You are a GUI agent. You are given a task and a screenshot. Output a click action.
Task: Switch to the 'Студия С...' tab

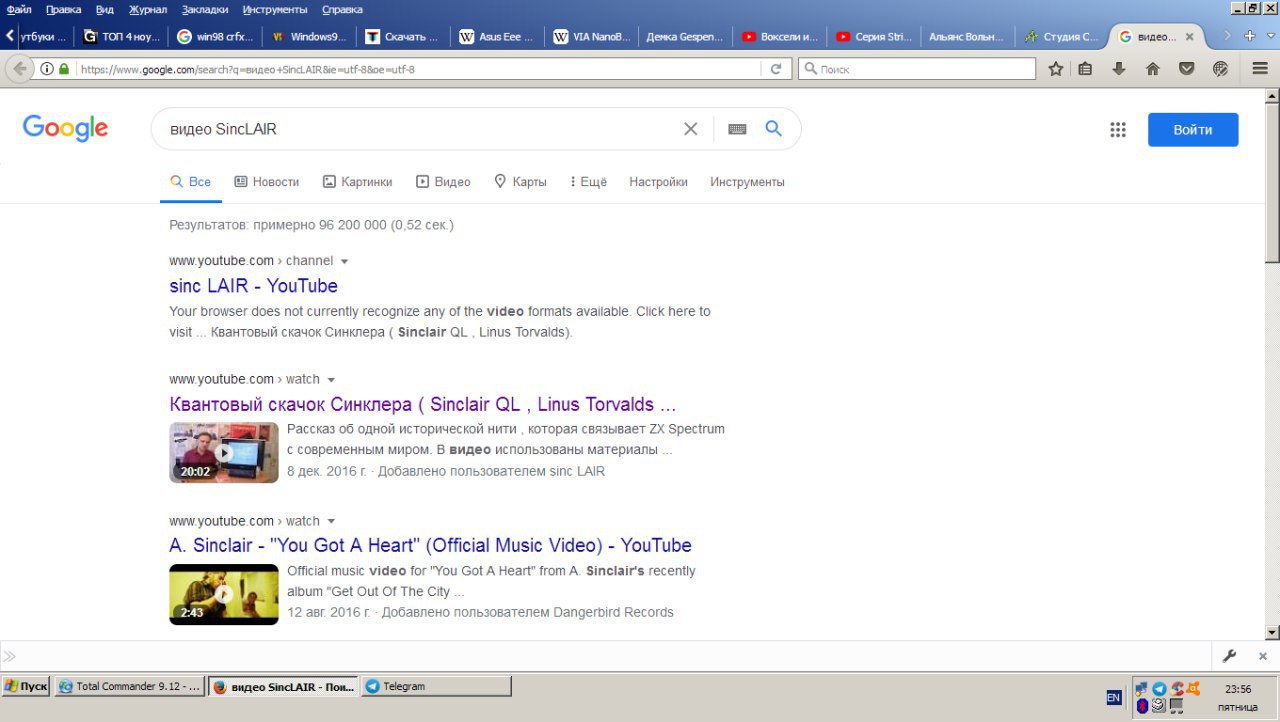(1060, 37)
